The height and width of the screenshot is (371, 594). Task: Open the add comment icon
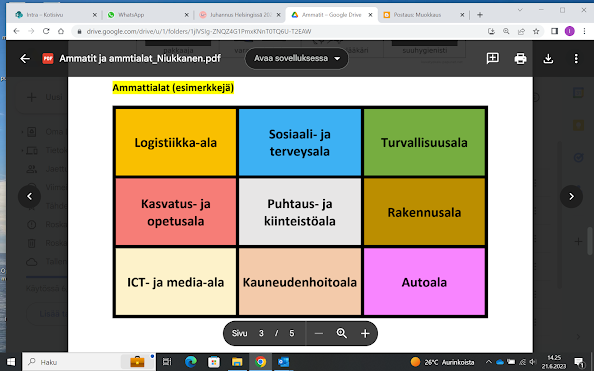492,58
